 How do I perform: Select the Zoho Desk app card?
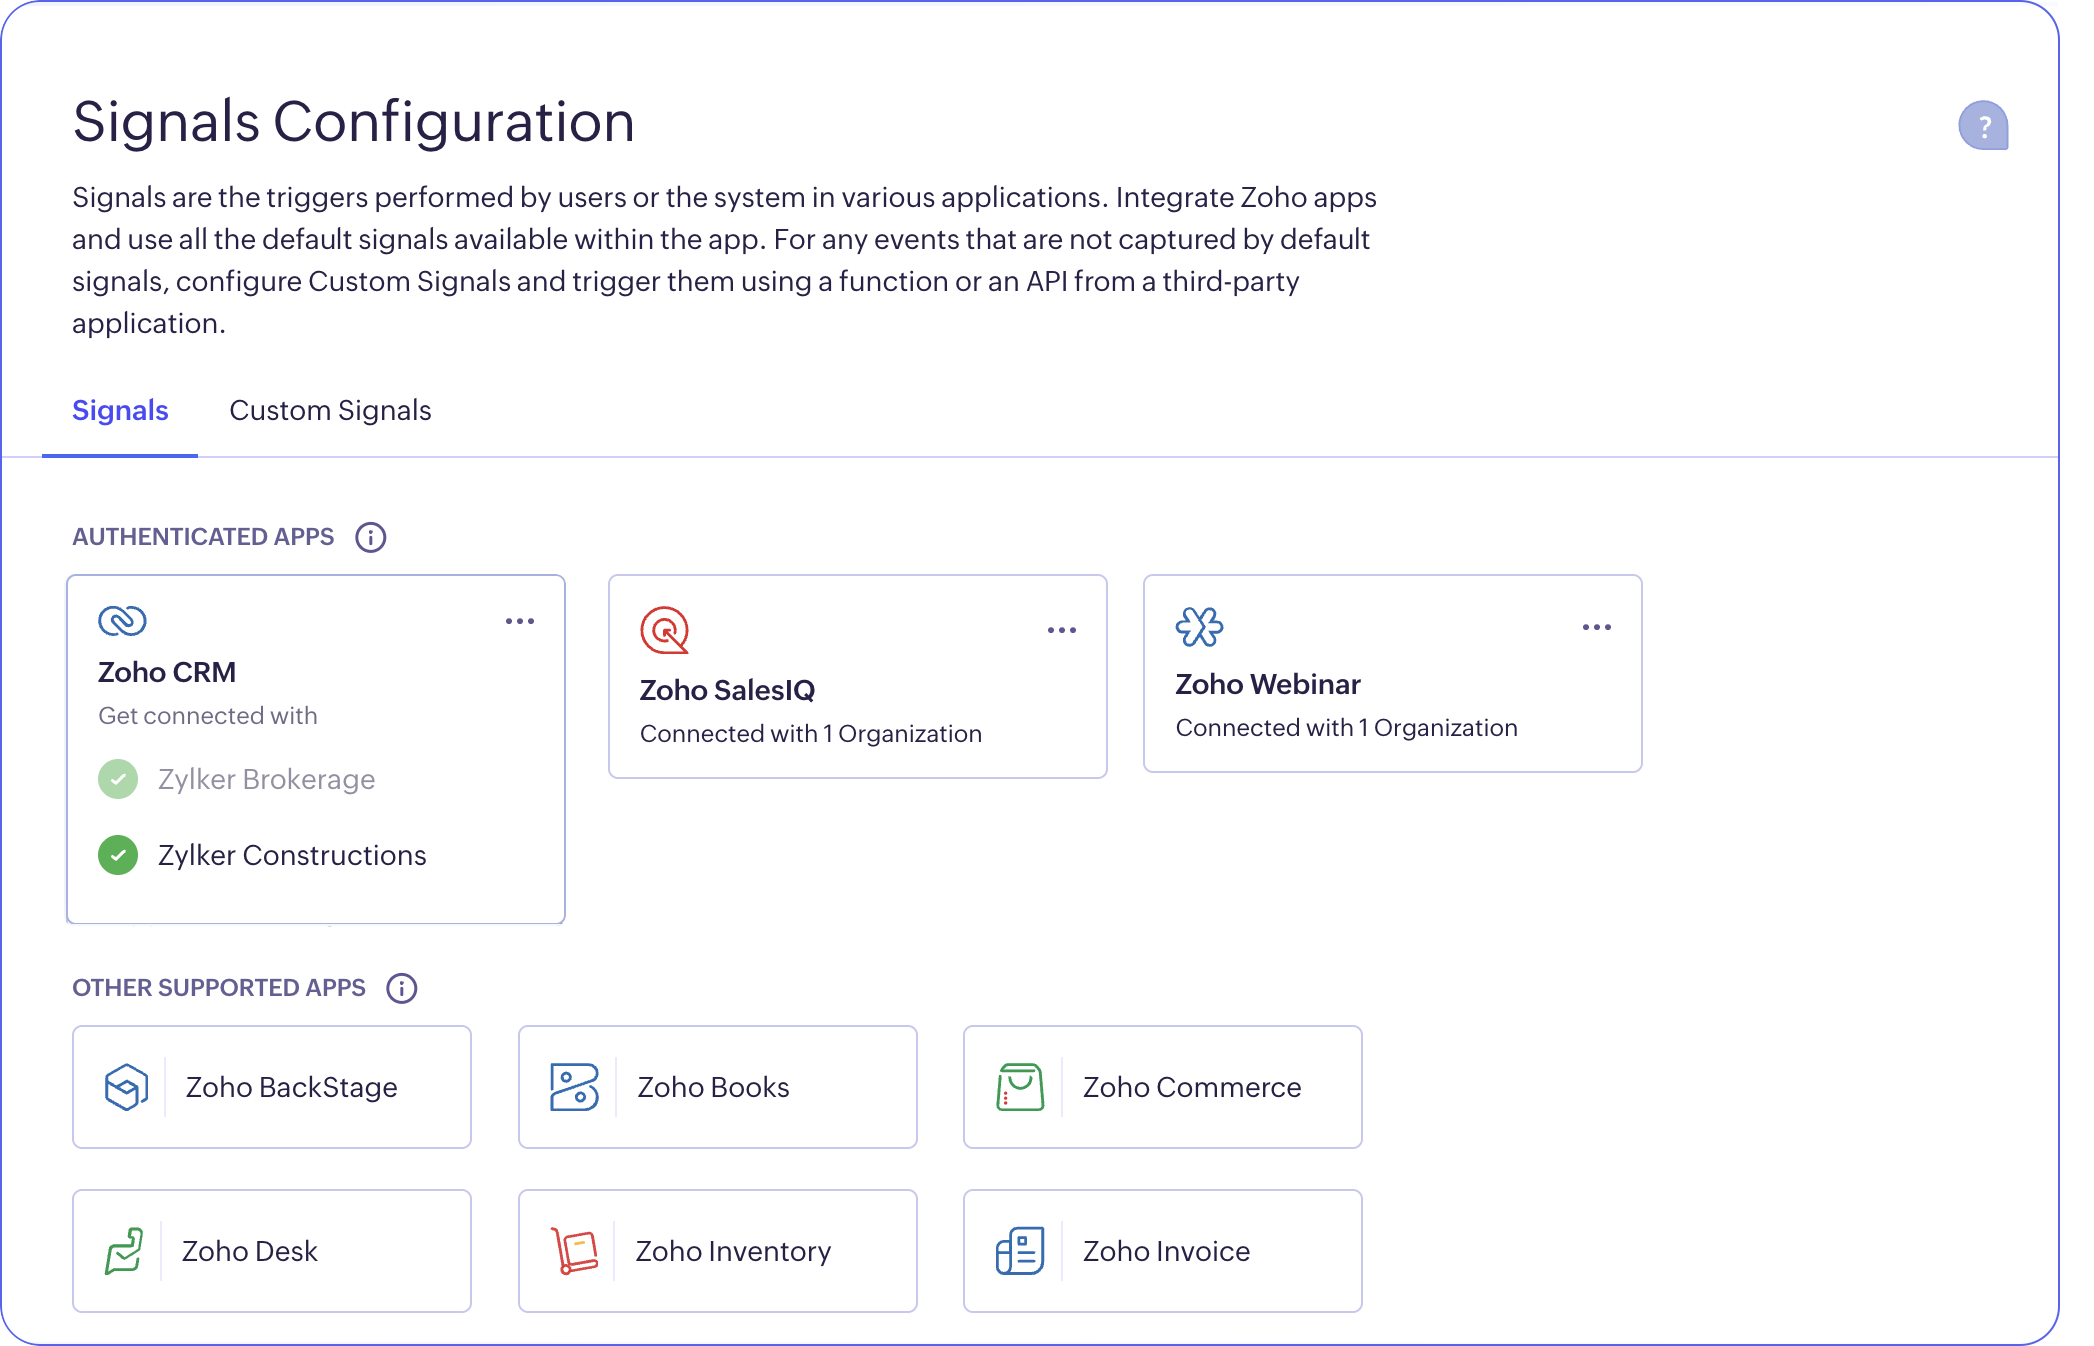[271, 1251]
